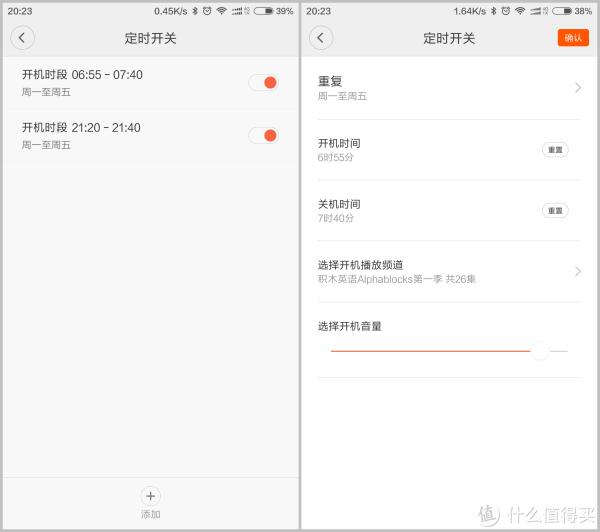Open the 选择开机播放频道 channel chevron
The width and height of the screenshot is (600, 532).
pos(577,271)
